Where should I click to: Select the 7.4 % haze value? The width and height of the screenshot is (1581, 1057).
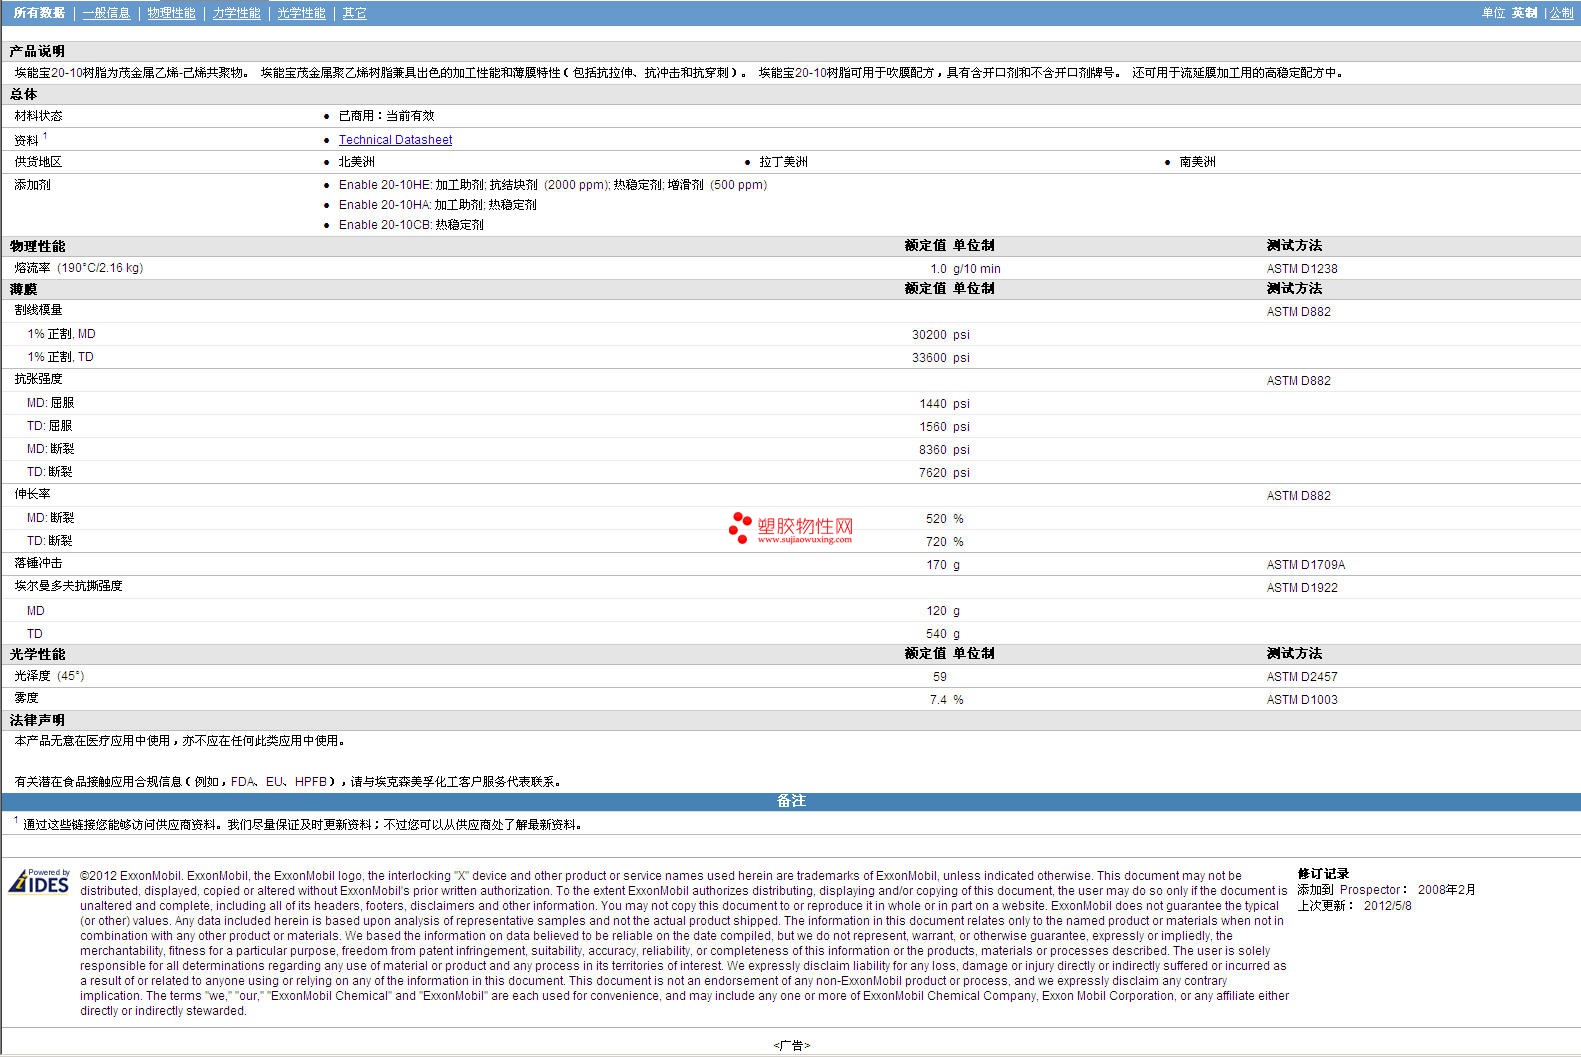[x=946, y=700]
